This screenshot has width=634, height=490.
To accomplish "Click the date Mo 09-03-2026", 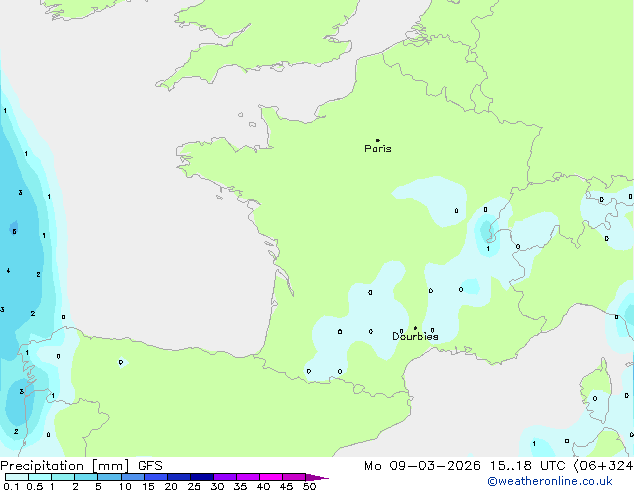I will [x=422, y=466].
